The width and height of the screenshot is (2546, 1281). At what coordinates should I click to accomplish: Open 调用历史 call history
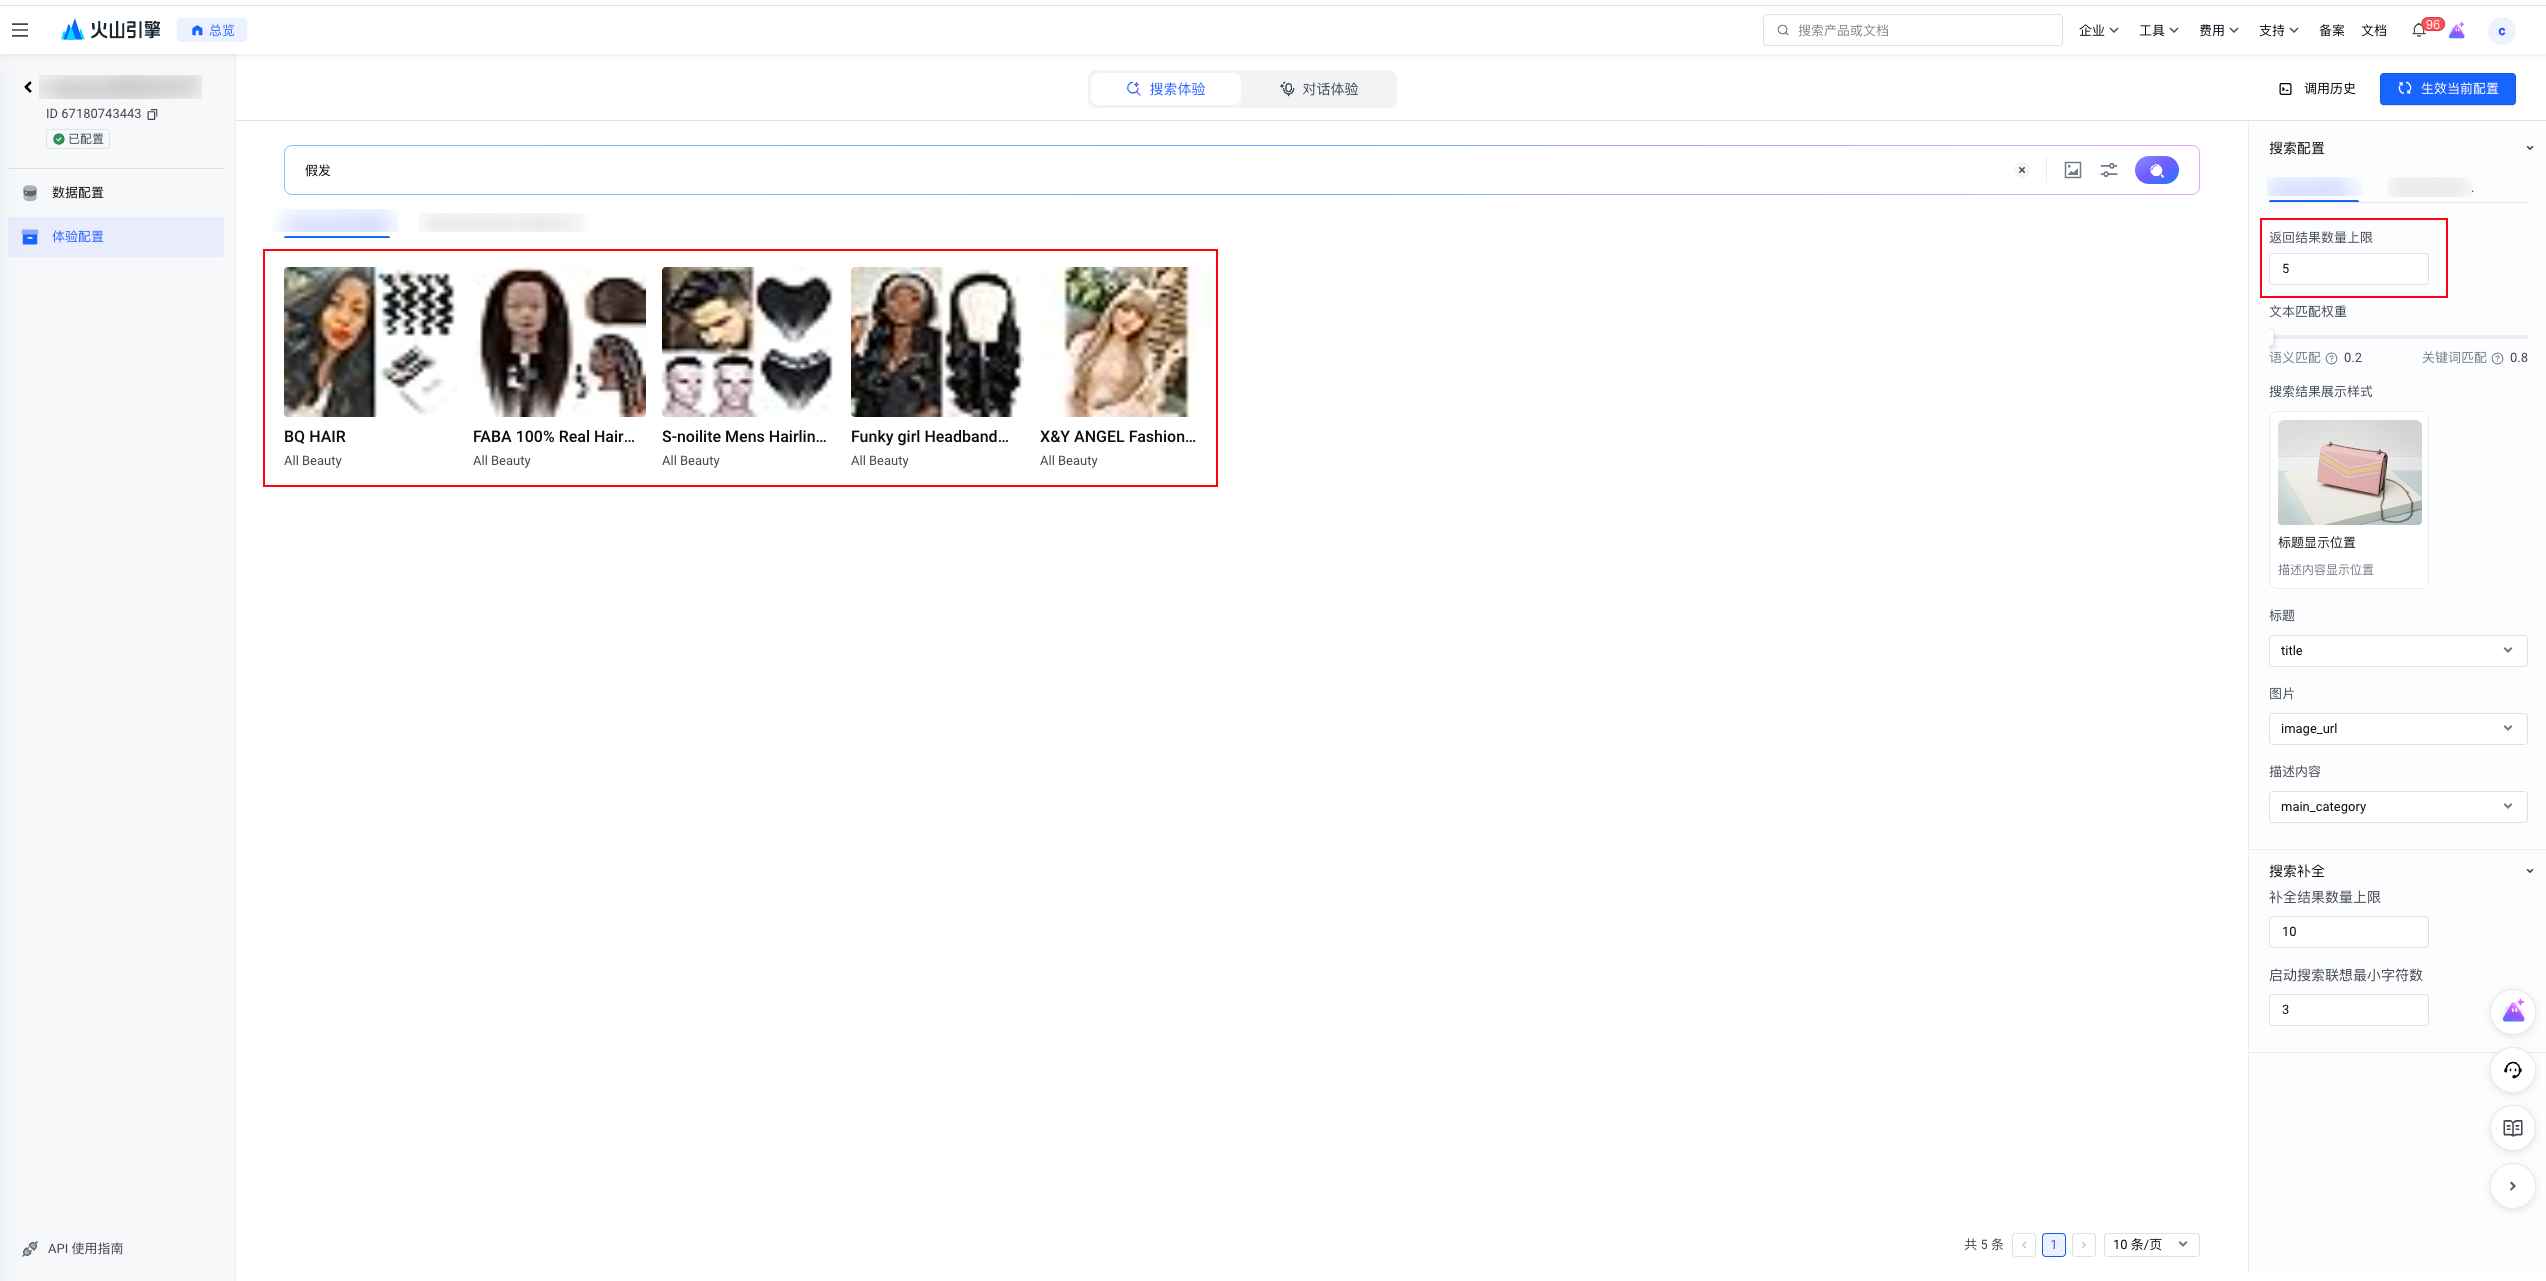click(2317, 89)
